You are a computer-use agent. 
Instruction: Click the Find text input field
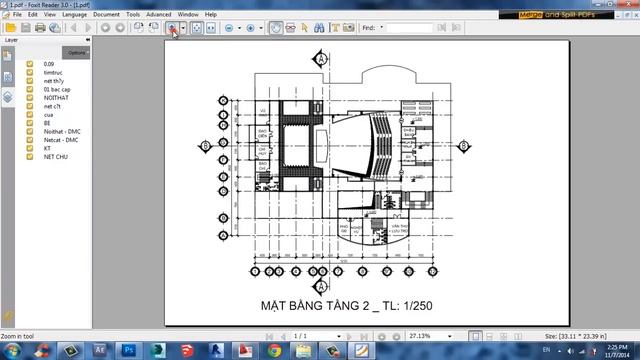coord(409,28)
